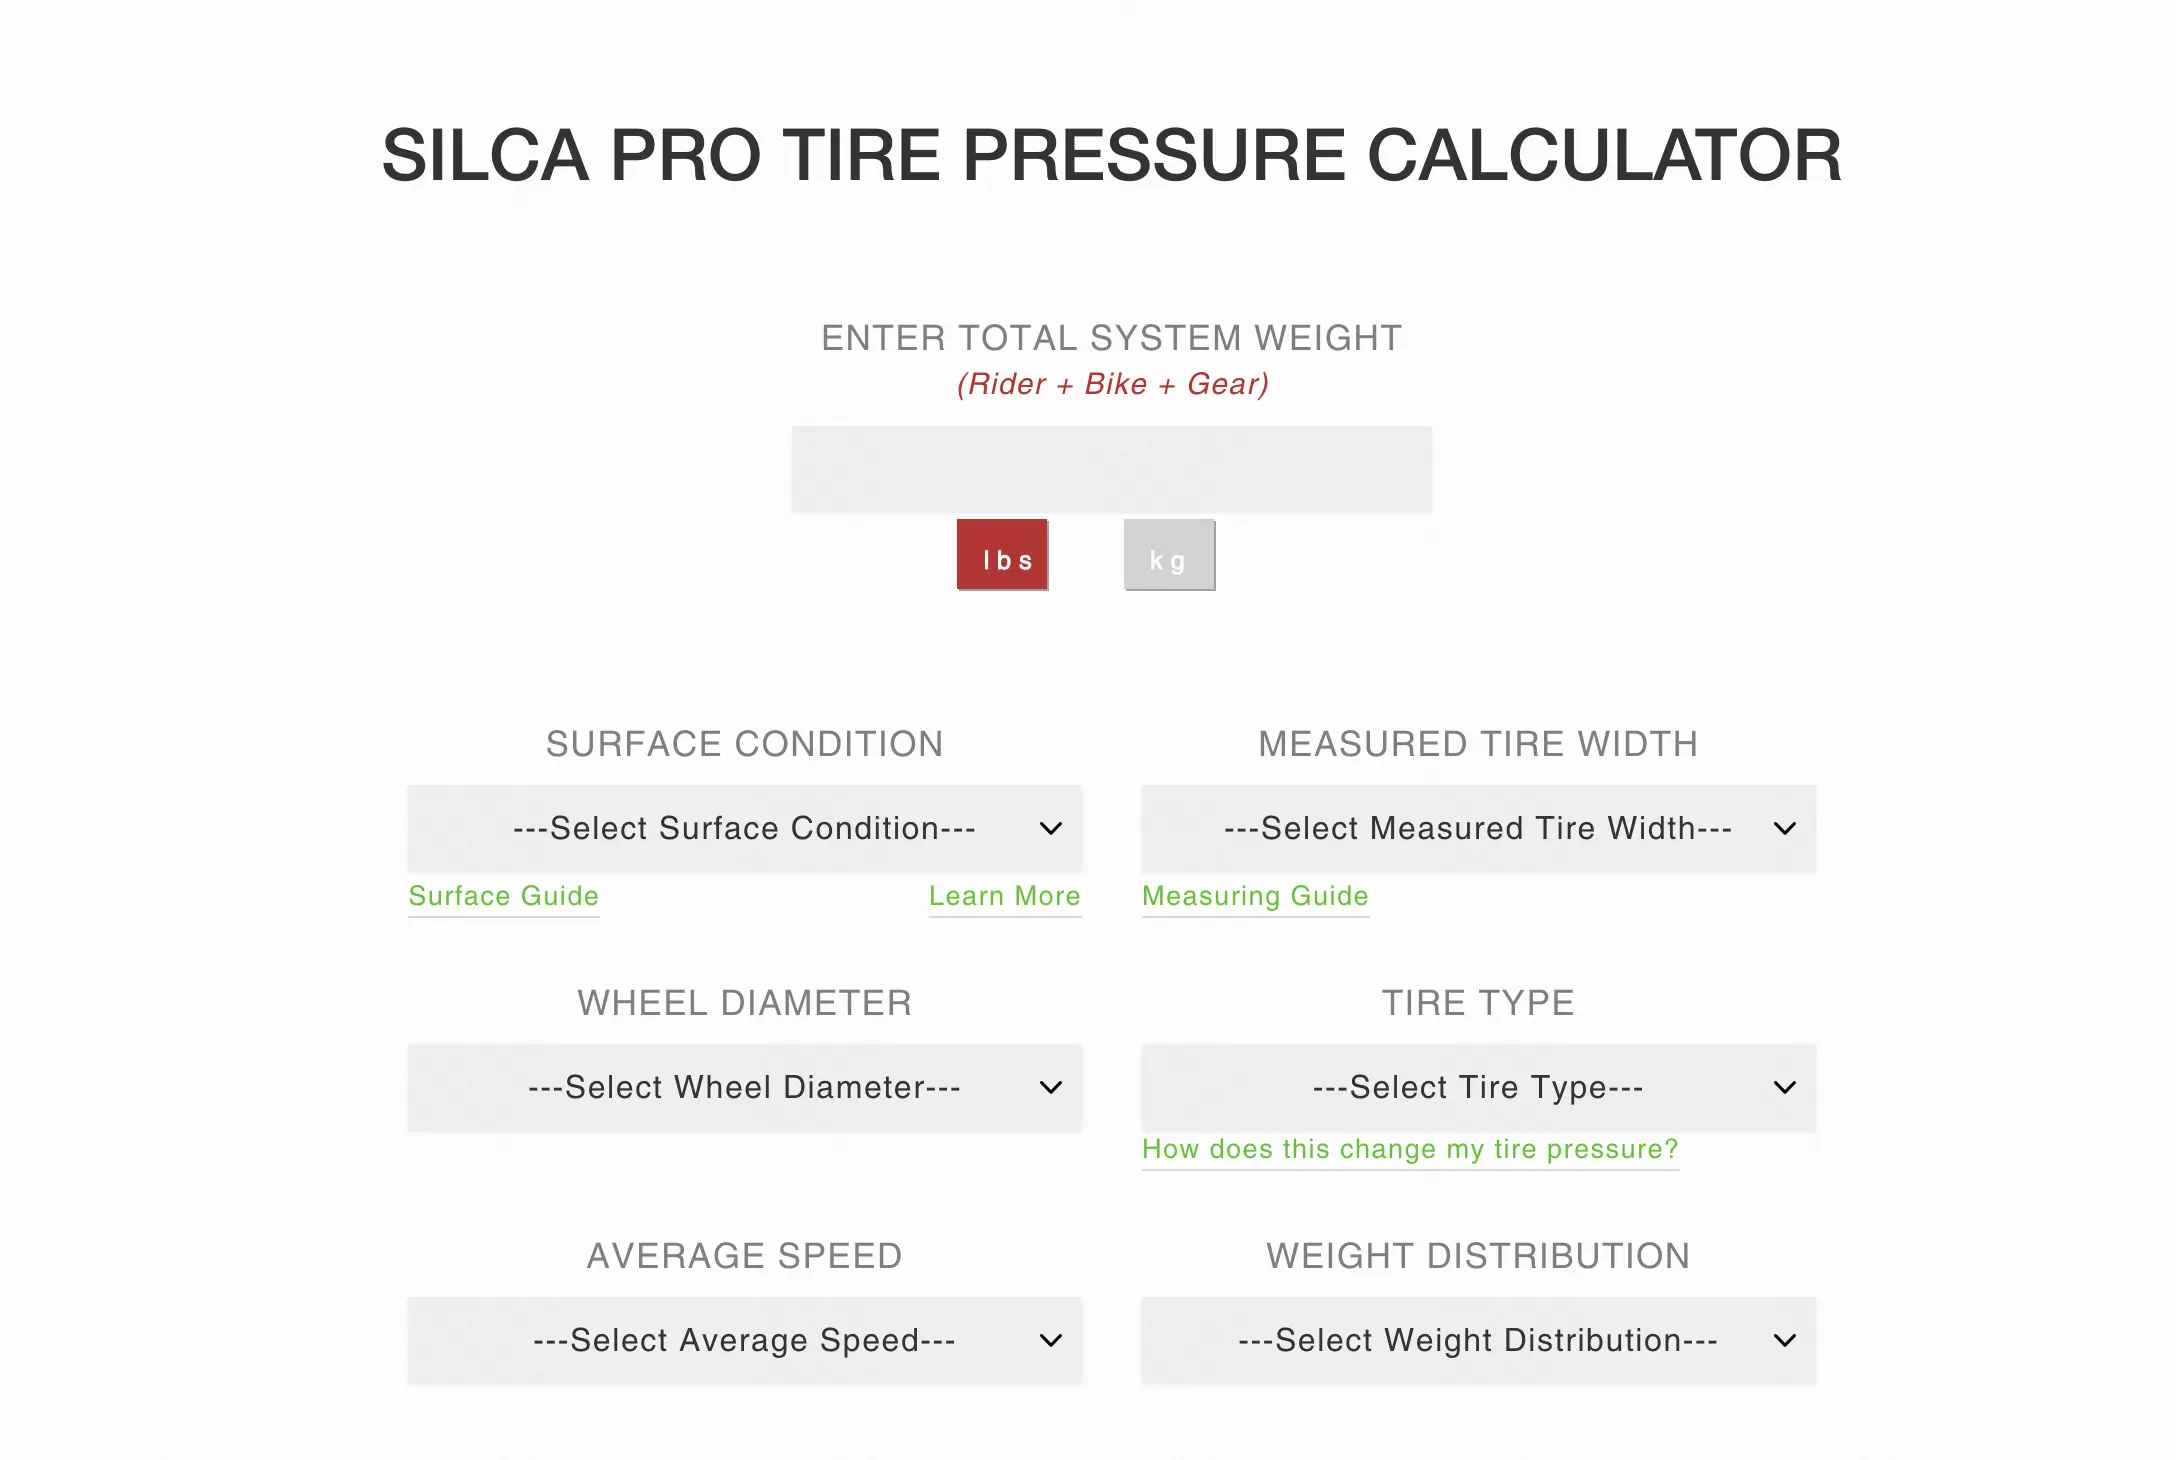Click the Weight Distribution chevron arrow
Image resolution: width=2176 pixels, height=1460 pixels.
(x=1784, y=1341)
